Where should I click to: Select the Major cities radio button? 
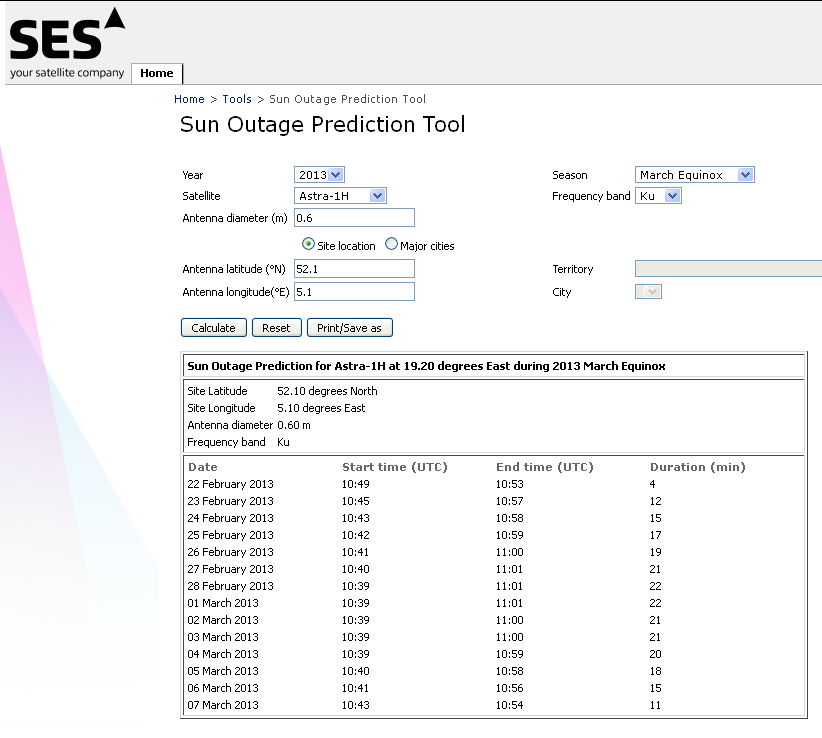click(x=391, y=244)
